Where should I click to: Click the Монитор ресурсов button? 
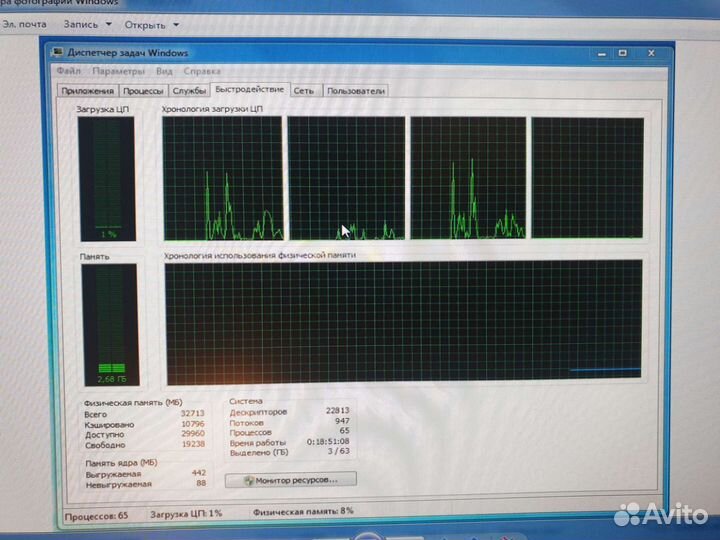tap(291, 480)
